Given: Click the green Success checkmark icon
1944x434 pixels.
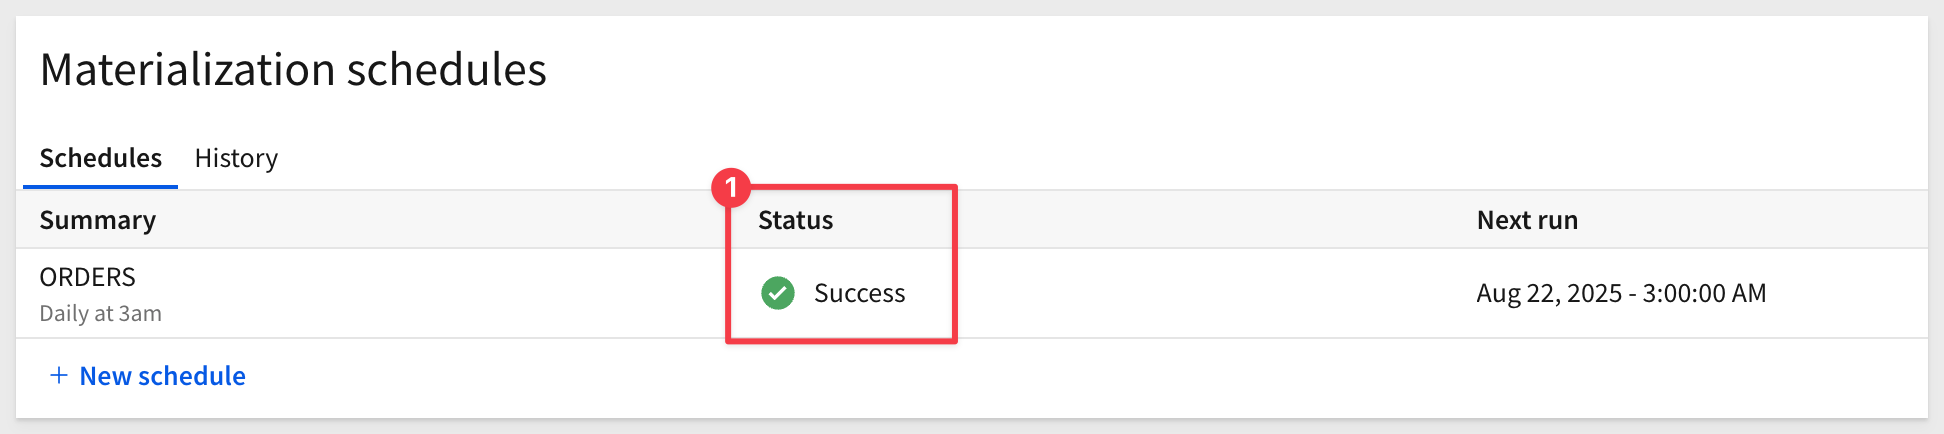Looking at the screenshot, I should coord(777,293).
